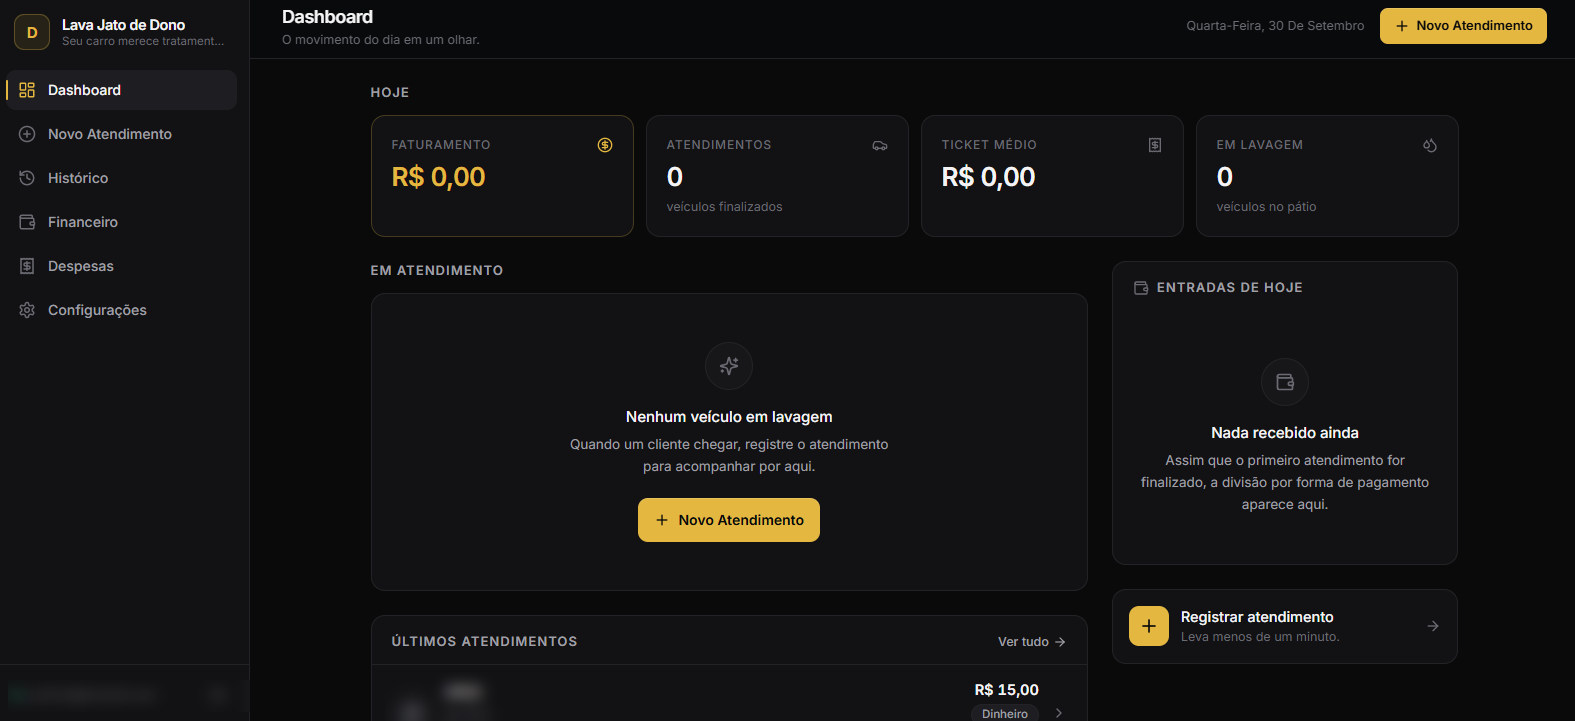The width and height of the screenshot is (1575, 721).
Task: Click the top-right Novo Atendimento button
Action: [1463, 26]
